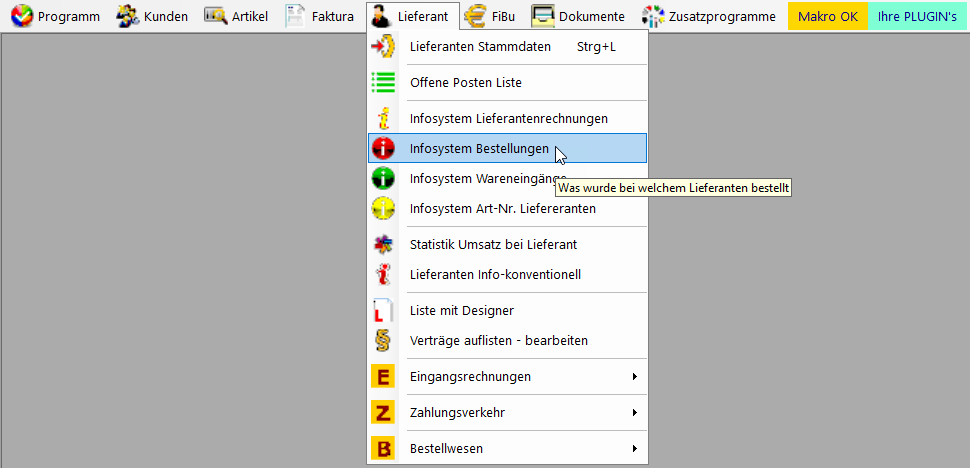Click the orange E icon for Eingangsrechnungen
Viewport: 970px width, 468px height.
click(x=383, y=377)
